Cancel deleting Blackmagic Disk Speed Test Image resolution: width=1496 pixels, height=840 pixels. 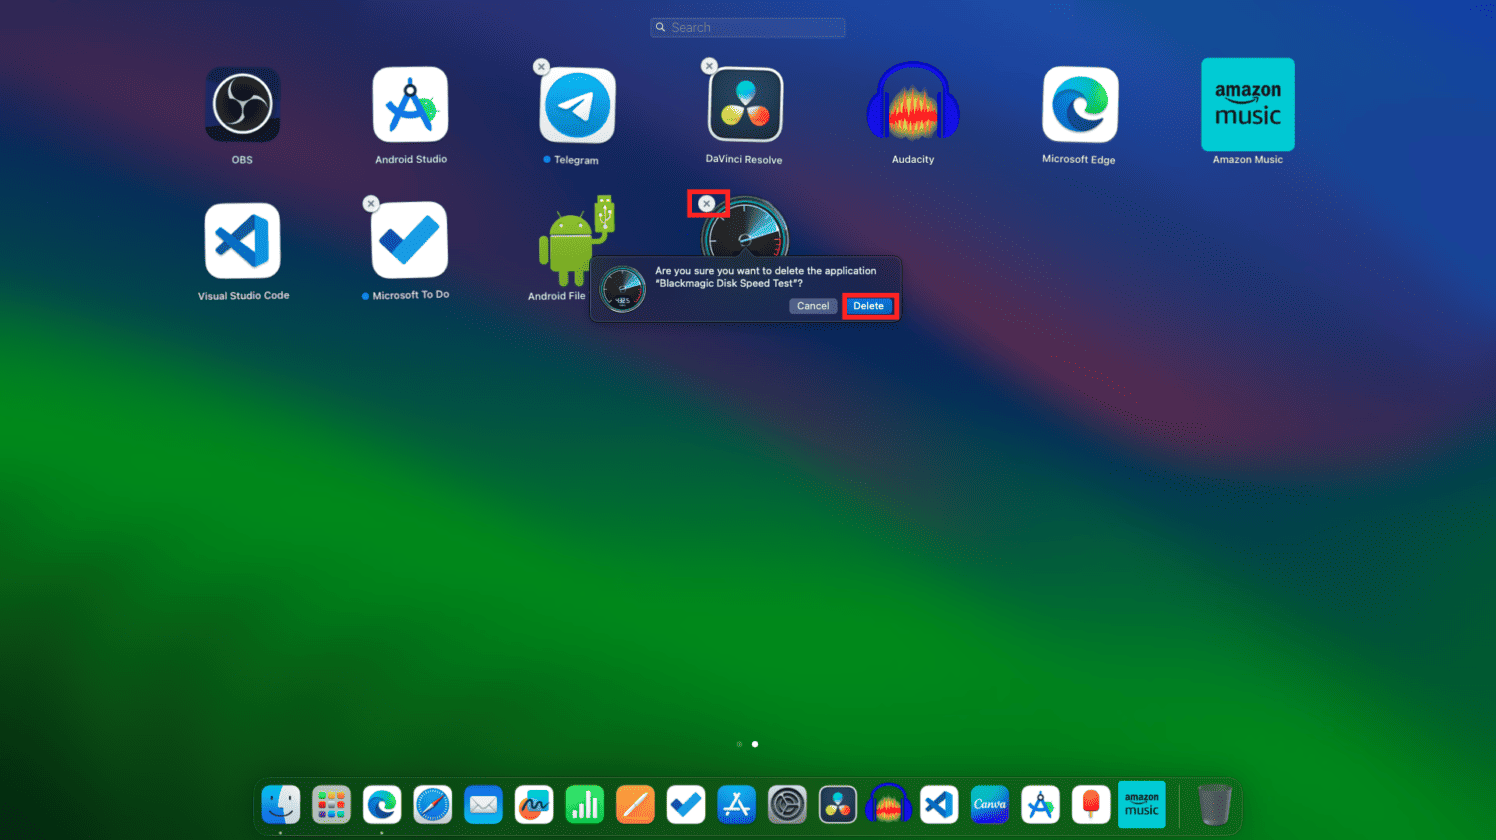tap(812, 305)
